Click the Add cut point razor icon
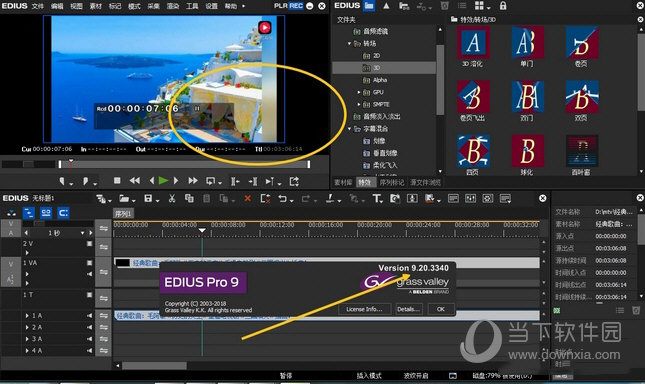 click(330, 199)
